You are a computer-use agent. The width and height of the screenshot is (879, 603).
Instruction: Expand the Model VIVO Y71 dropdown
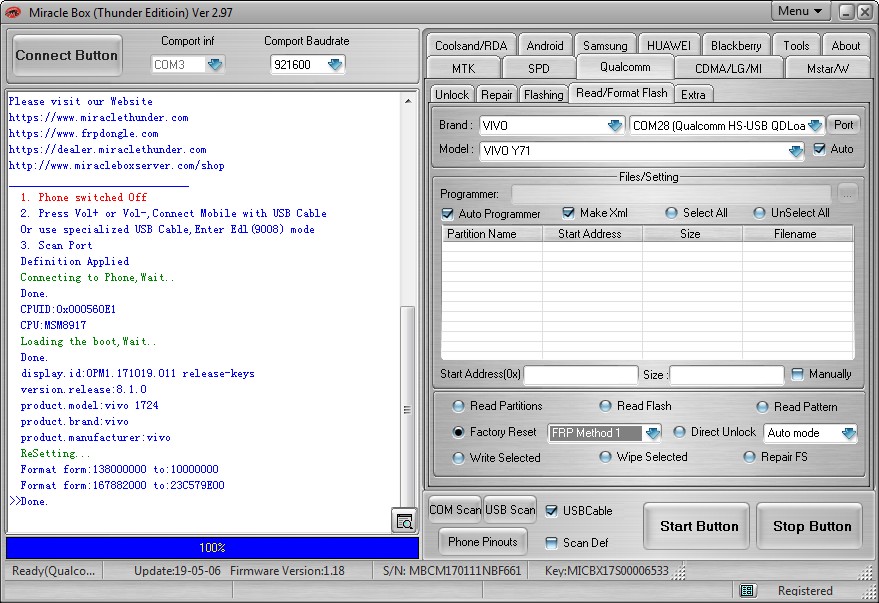(x=795, y=151)
